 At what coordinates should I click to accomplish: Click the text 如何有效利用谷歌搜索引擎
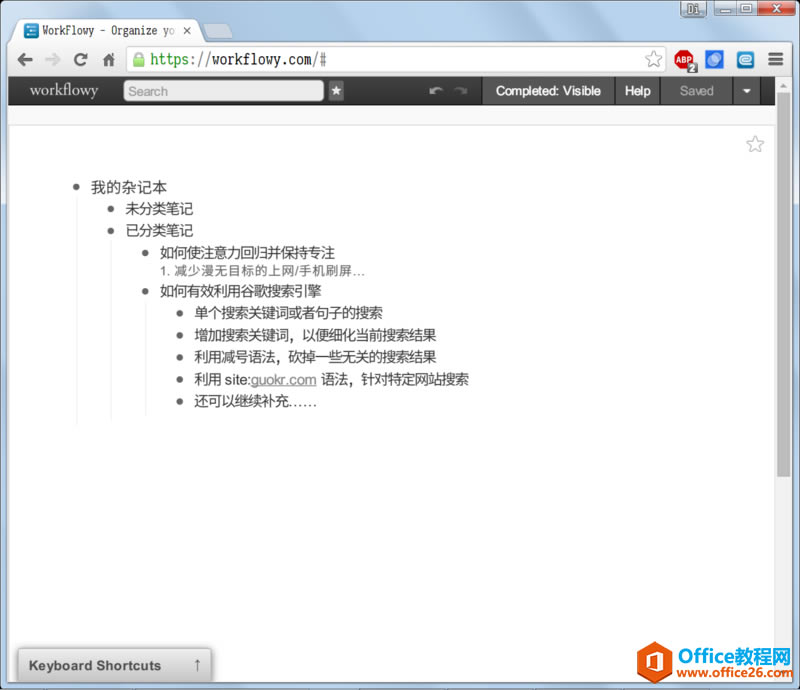tap(241, 291)
